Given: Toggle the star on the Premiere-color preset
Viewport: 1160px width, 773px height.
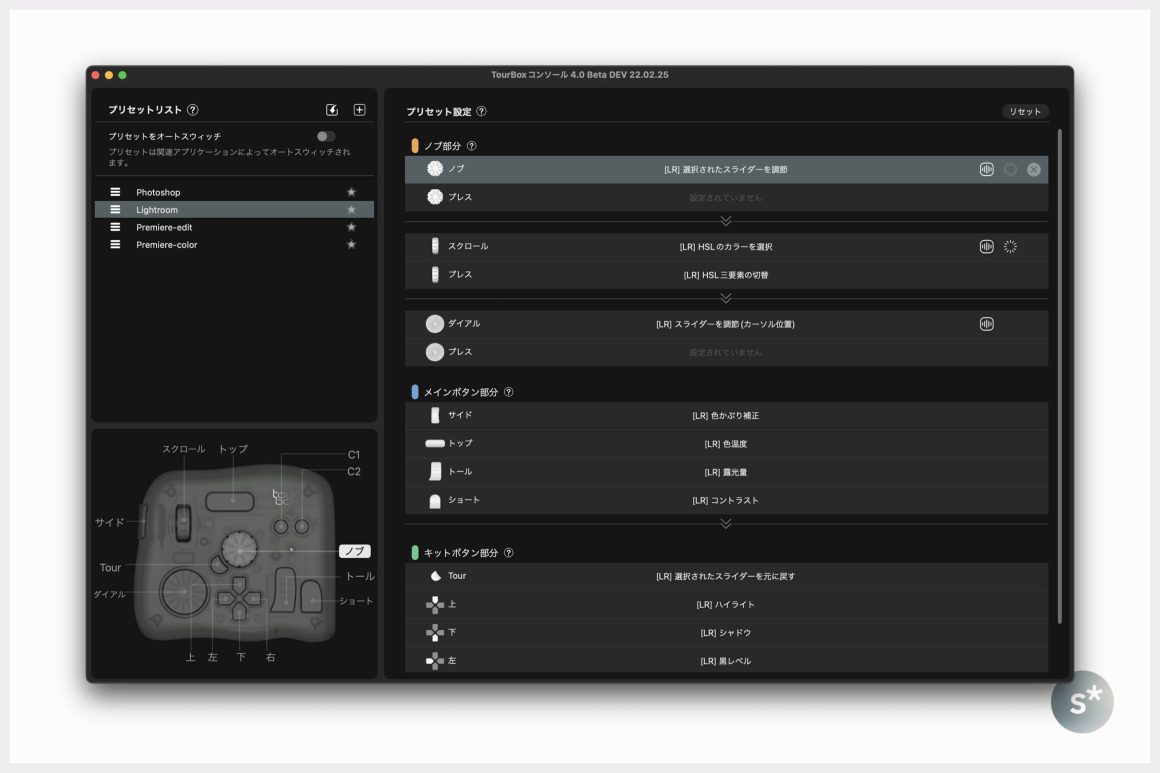Looking at the screenshot, I should 351,245.
